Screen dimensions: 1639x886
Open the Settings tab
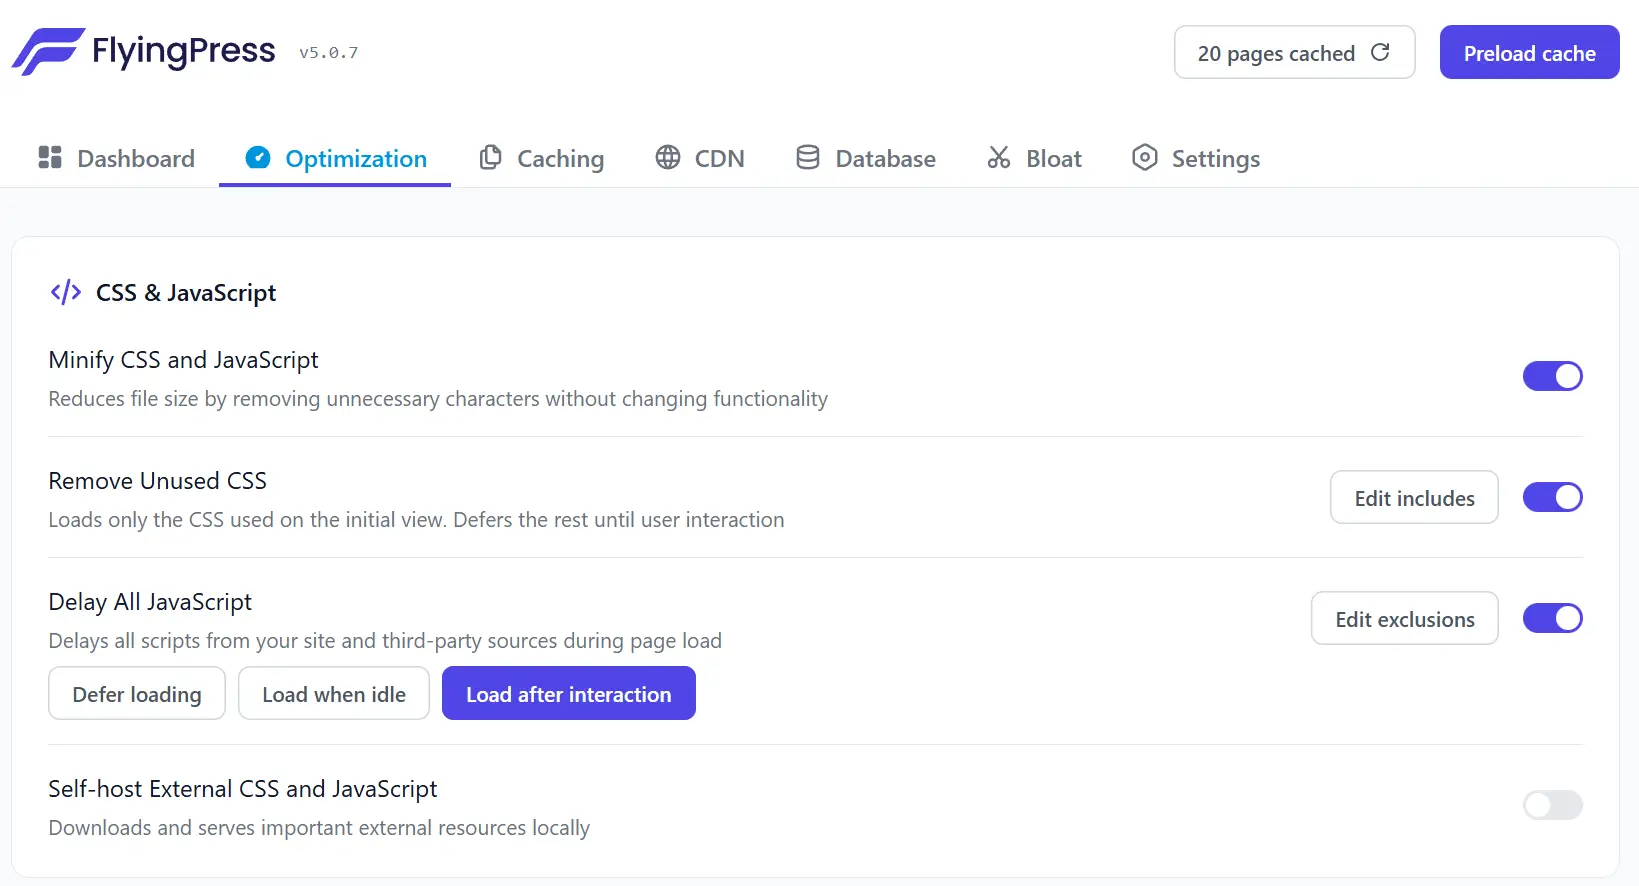(1196, 158)
